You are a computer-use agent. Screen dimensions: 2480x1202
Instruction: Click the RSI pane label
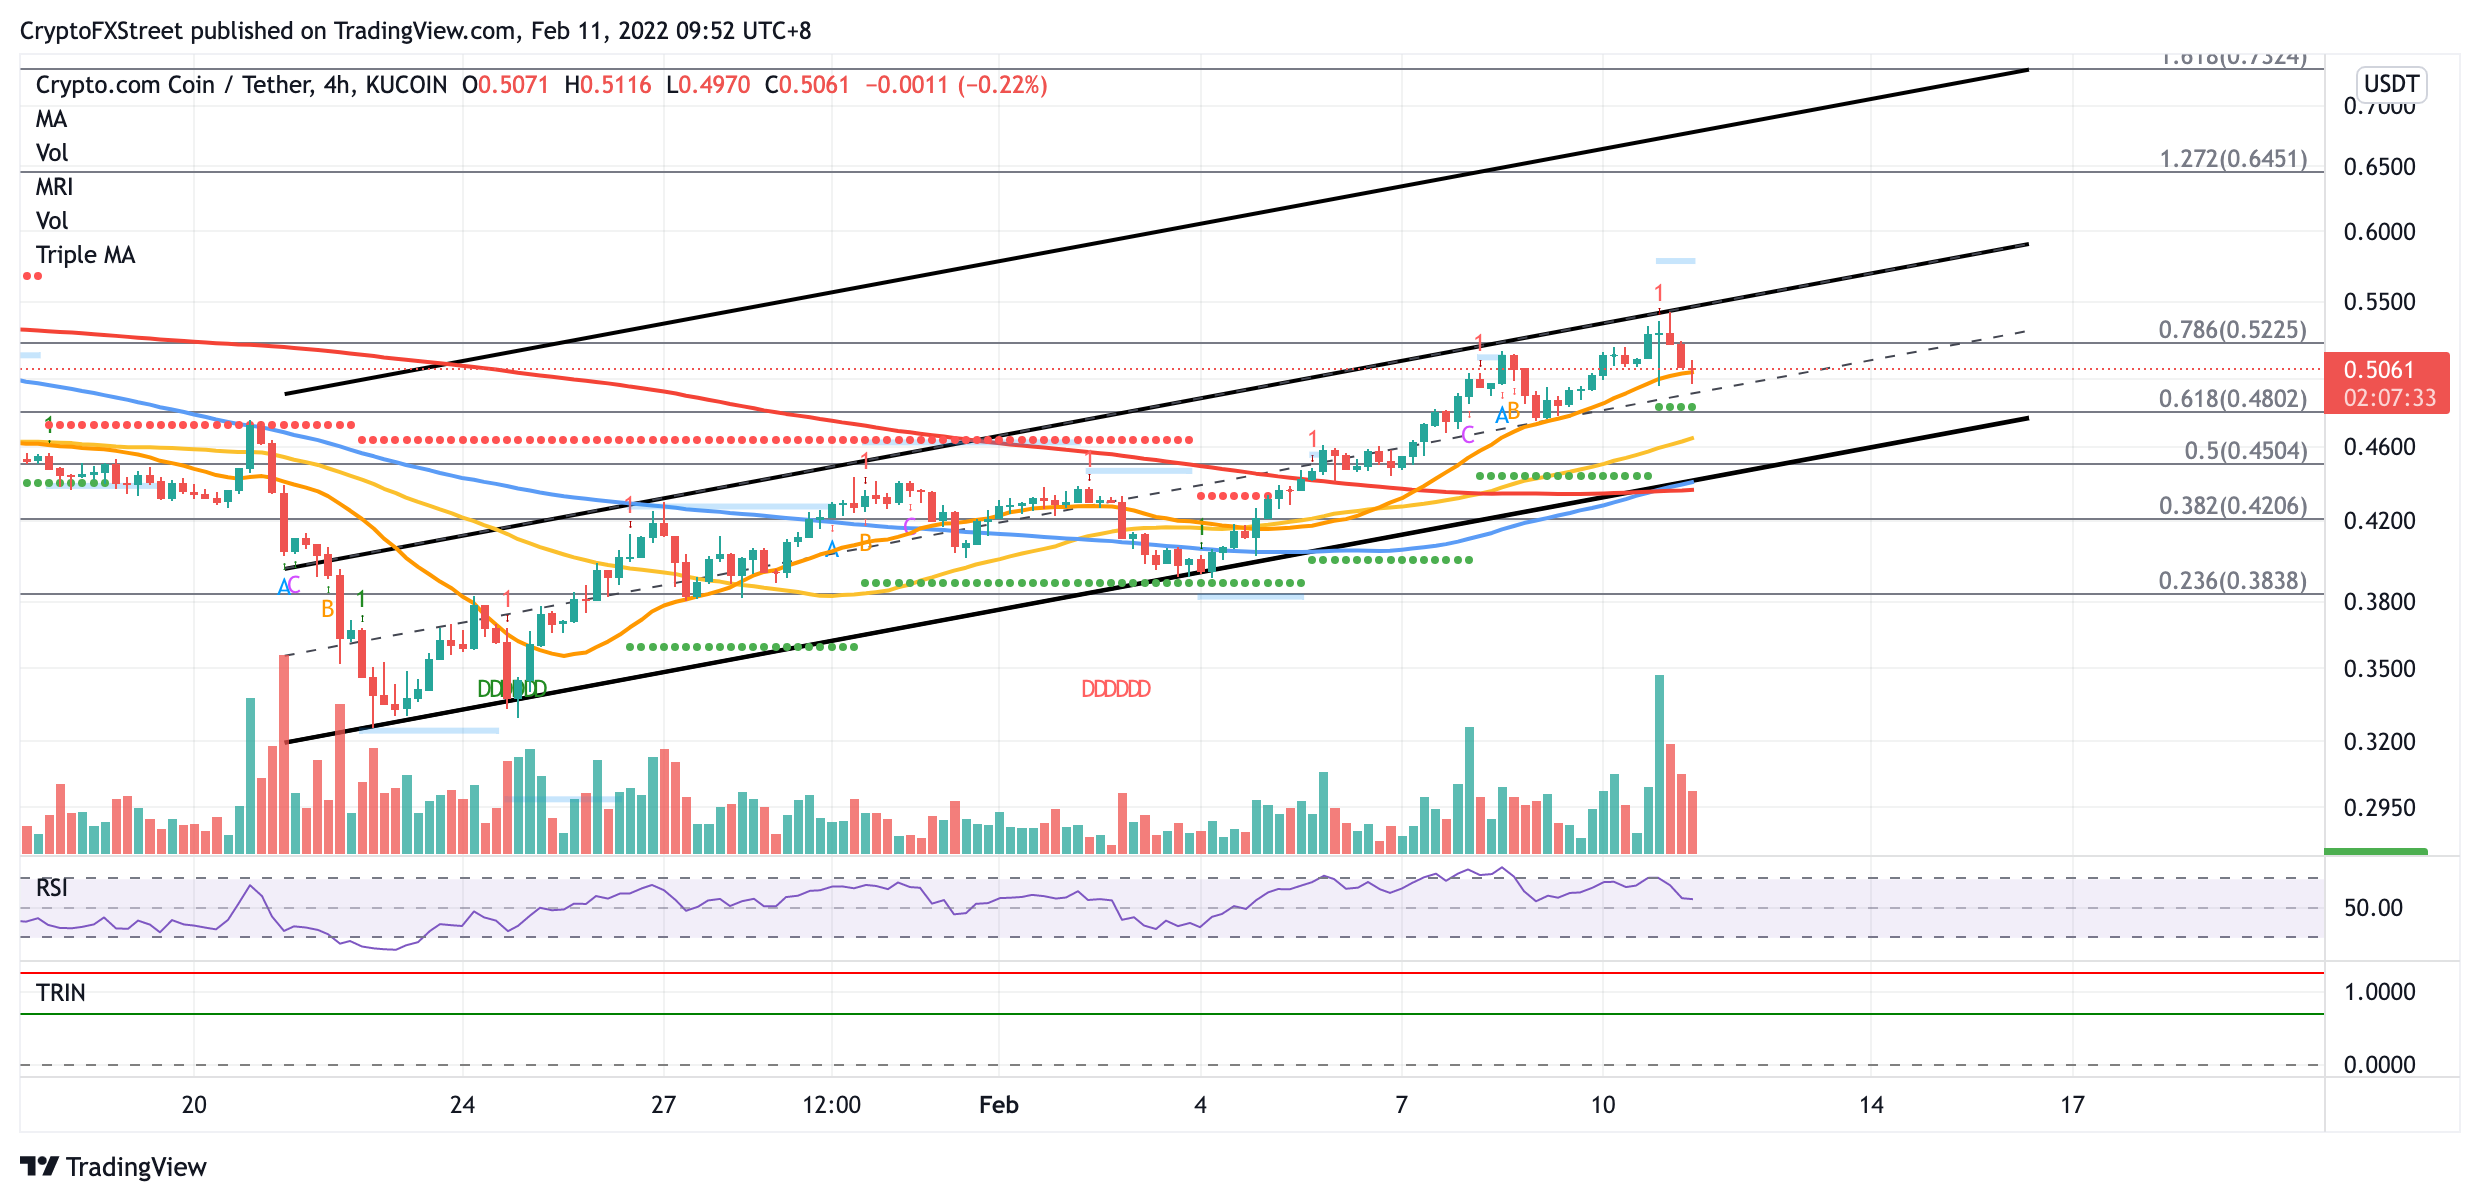(52, 888)
